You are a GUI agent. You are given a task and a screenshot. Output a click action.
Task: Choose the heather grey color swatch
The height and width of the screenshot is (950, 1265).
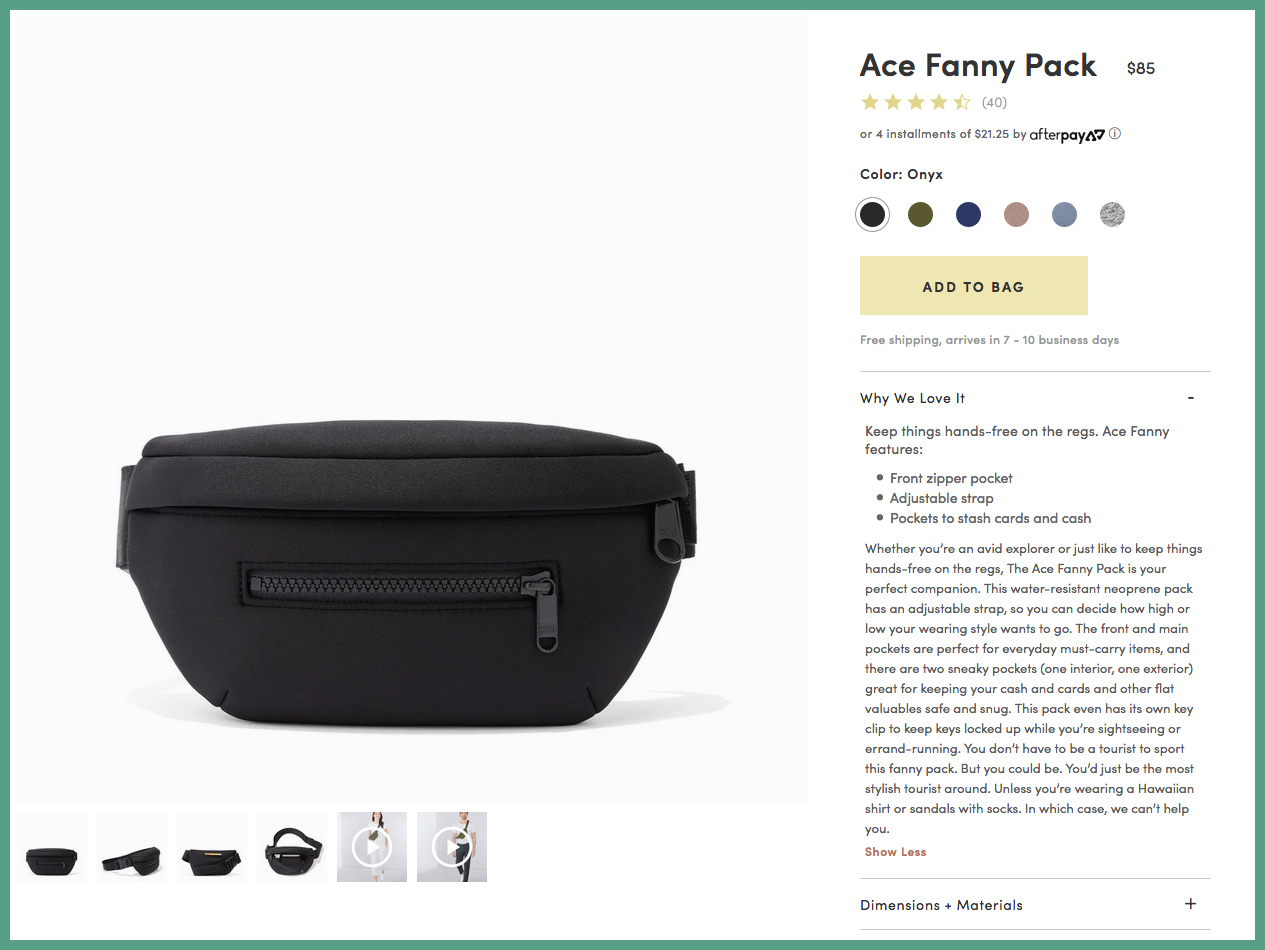pyautogui.click(x=1112, y=214)
